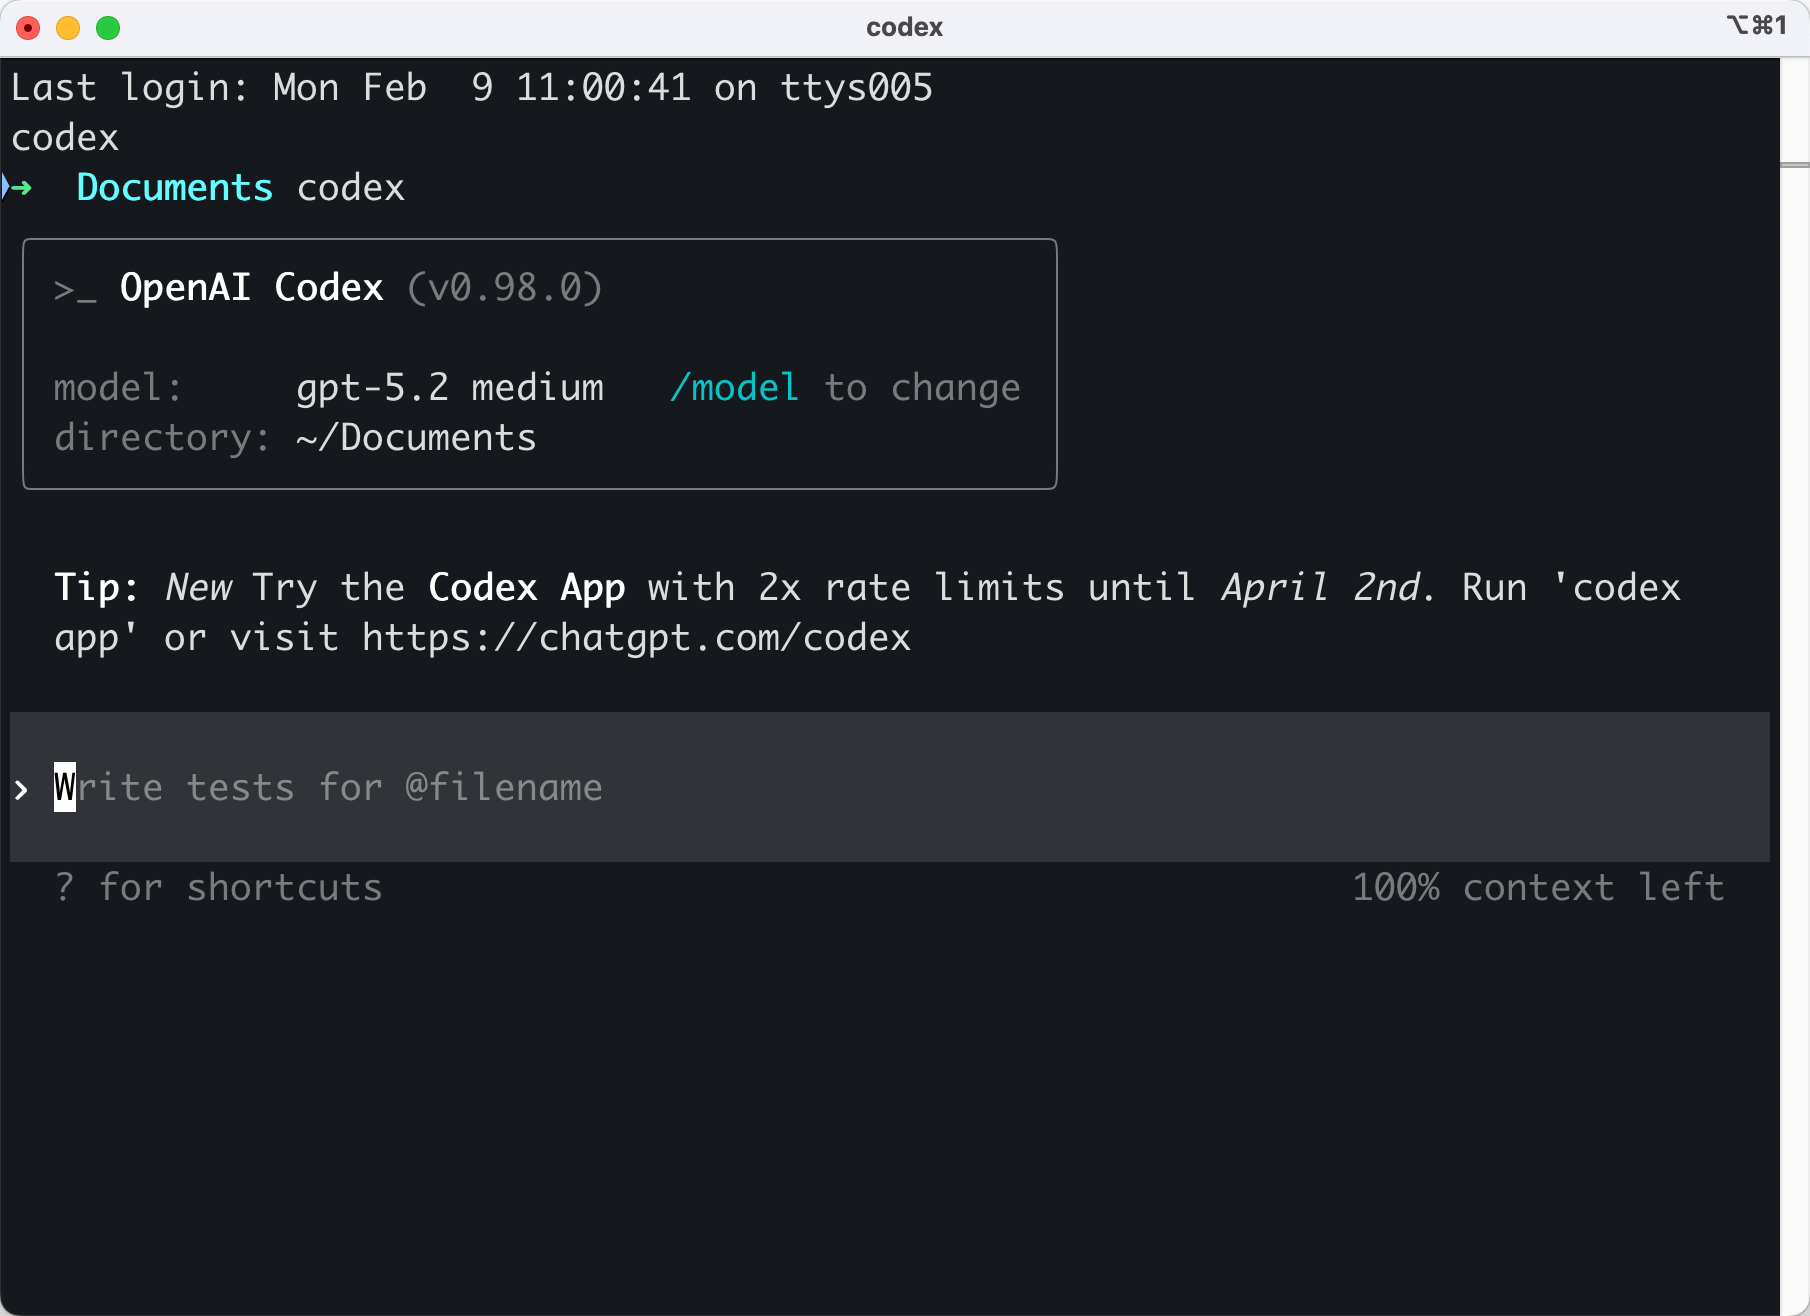The width and height of the screenshot is (1810, 1316).
Task: Click the 'gpt-5.2 medium' model value
Action: click(x=449, y=388)
